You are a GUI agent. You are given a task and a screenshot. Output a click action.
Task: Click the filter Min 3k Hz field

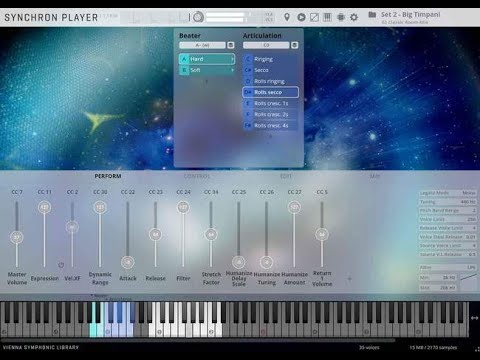click(x=438, y=277)
